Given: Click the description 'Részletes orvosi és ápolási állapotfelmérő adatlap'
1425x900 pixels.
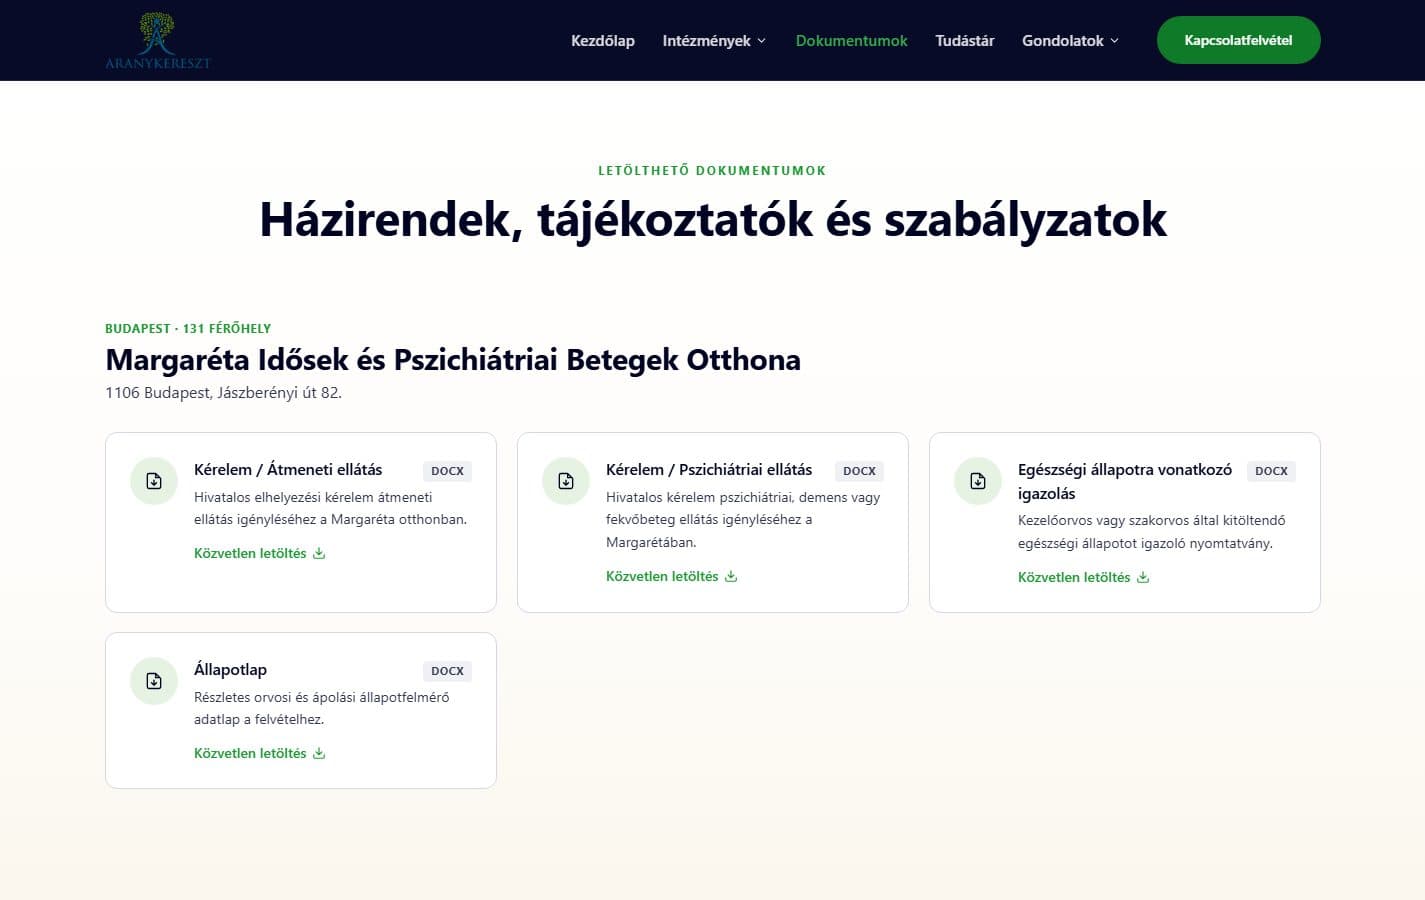Looking at the screenshot, I should pos(322,708).
